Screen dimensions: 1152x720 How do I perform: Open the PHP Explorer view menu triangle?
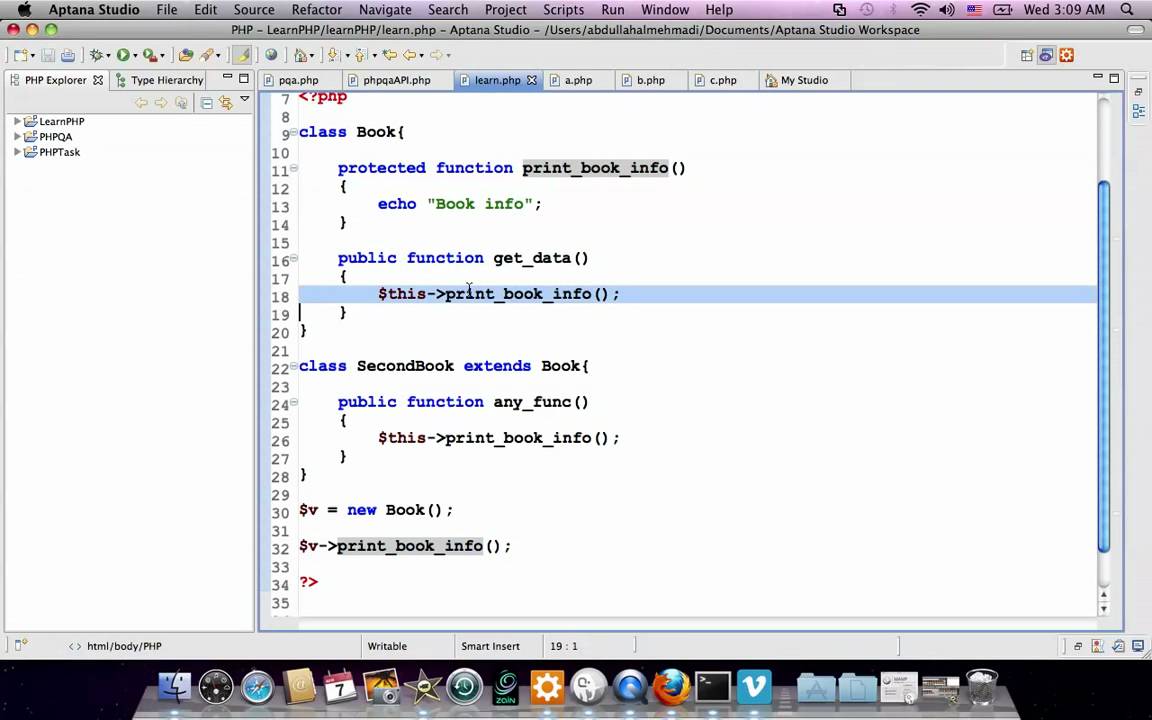click(x=245, y=99)
